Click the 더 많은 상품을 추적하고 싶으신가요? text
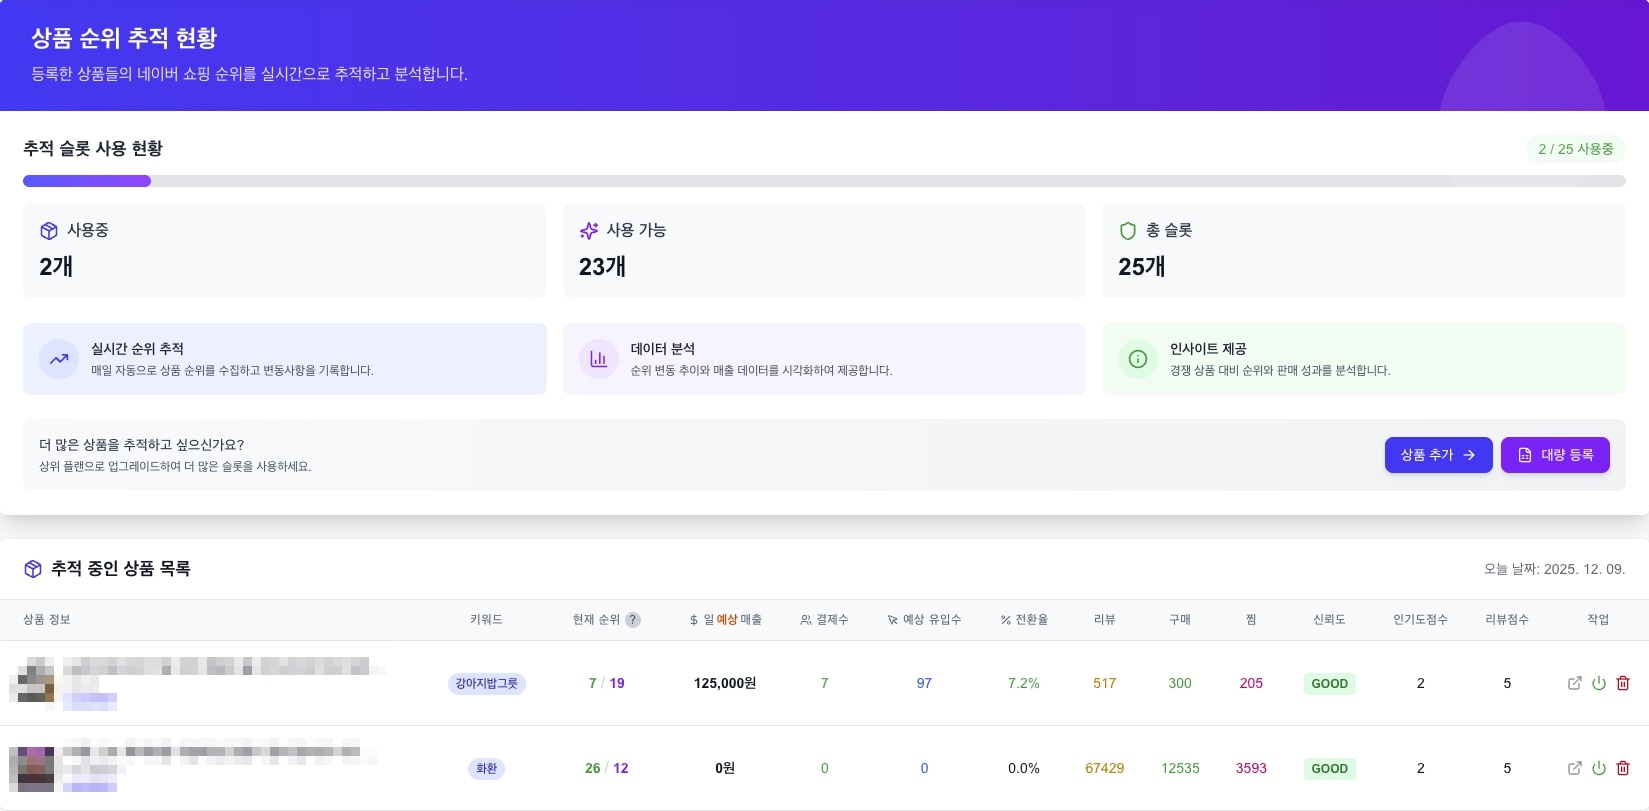The height and width of the screenshot is (811, 1649). 141,445
